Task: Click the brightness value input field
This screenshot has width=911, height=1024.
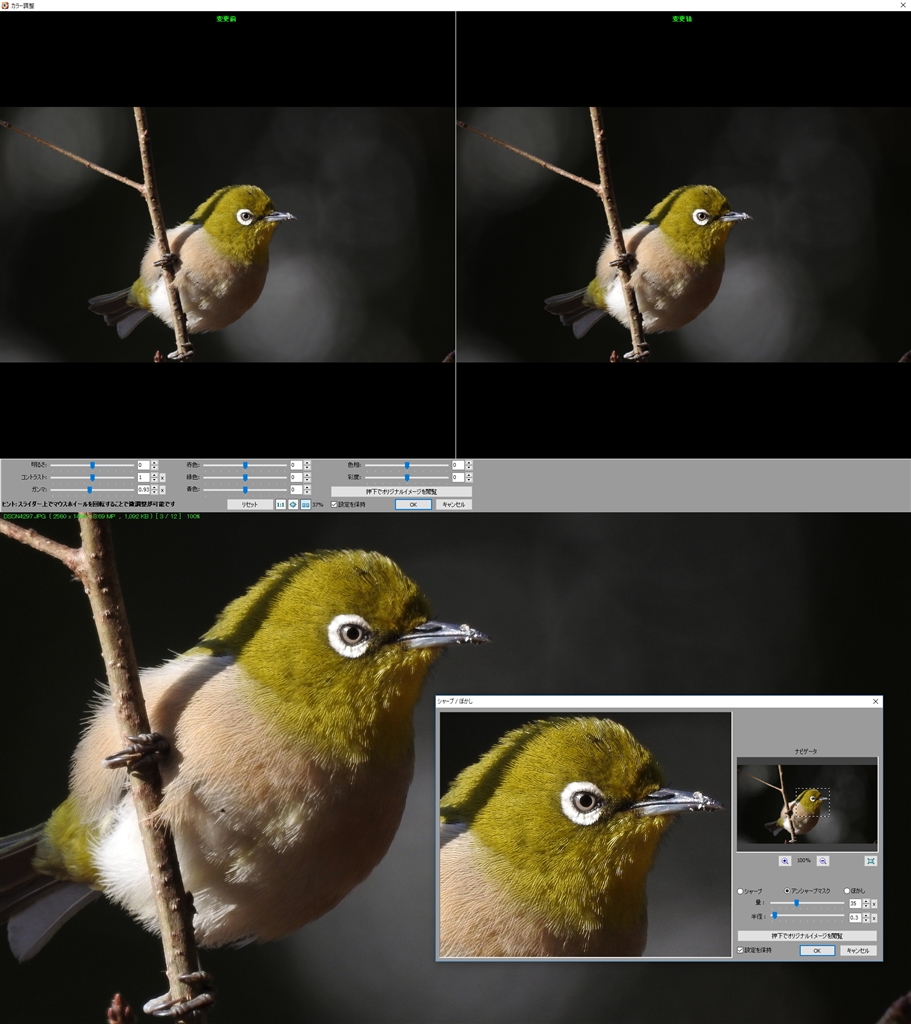Action: (144, 465)
